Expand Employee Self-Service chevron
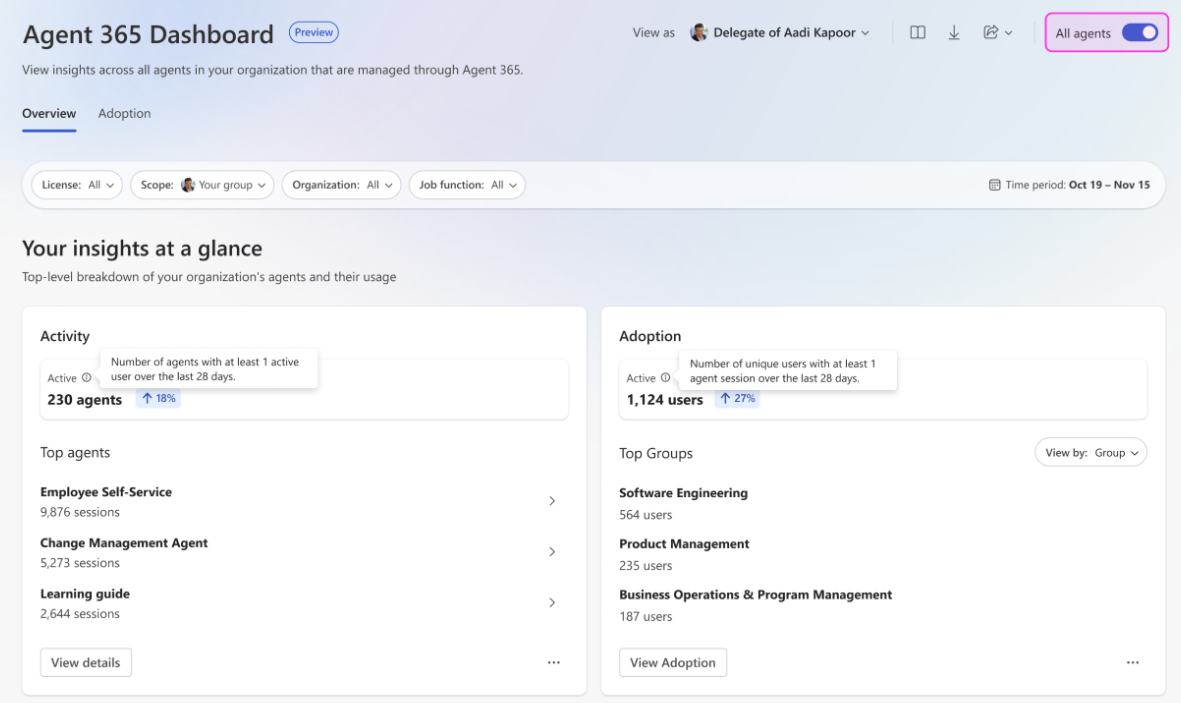1181x703 pixels. [552, 501]
